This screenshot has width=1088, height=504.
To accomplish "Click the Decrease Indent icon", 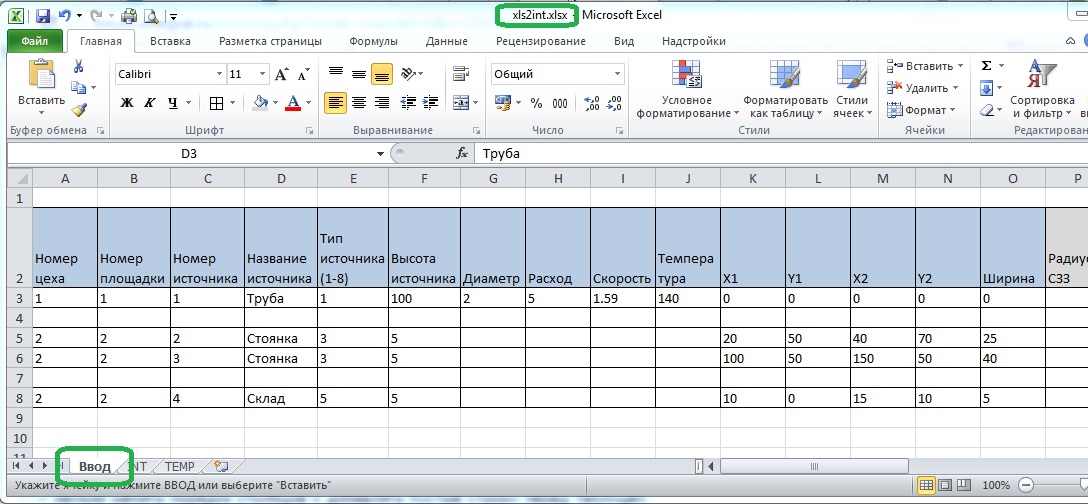I will [x=408, y=103].
